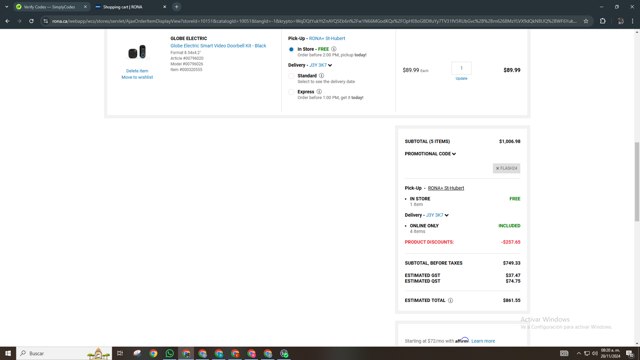The width and height of the screenshot is (640, 360).
Task: Restore down the Chrome window
Action: pyautogui.click(x=617, y=7)
